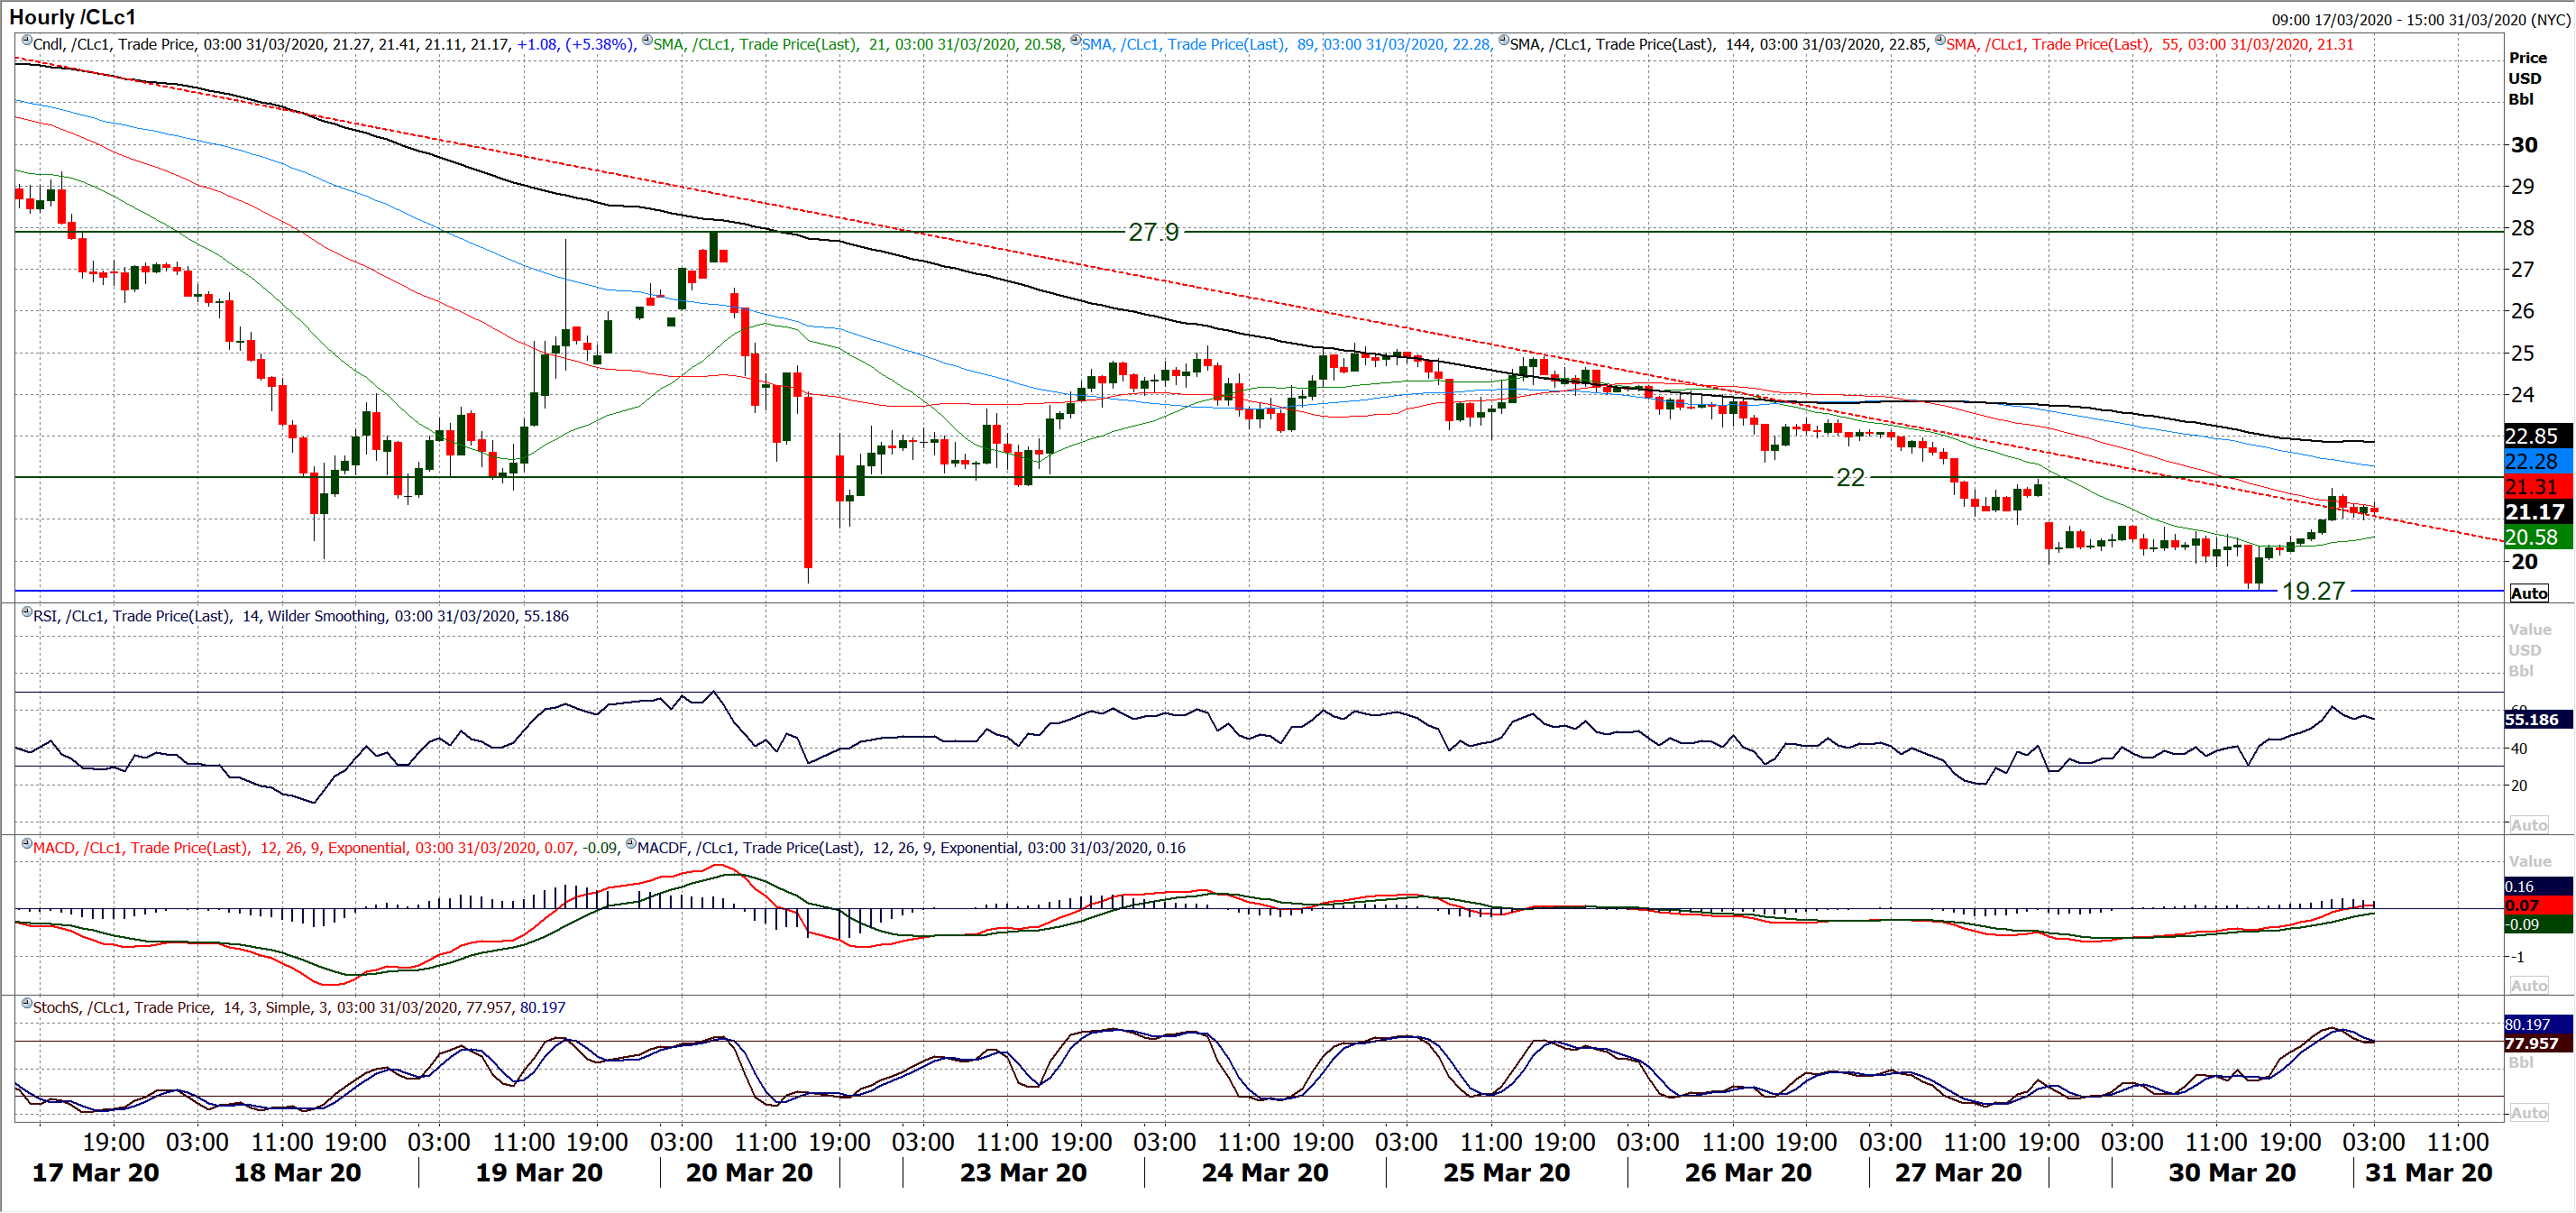This screenshot has height=1213, width=2576.
Task: Click the 31 Mar 20 date label
Action: 2428,1173
